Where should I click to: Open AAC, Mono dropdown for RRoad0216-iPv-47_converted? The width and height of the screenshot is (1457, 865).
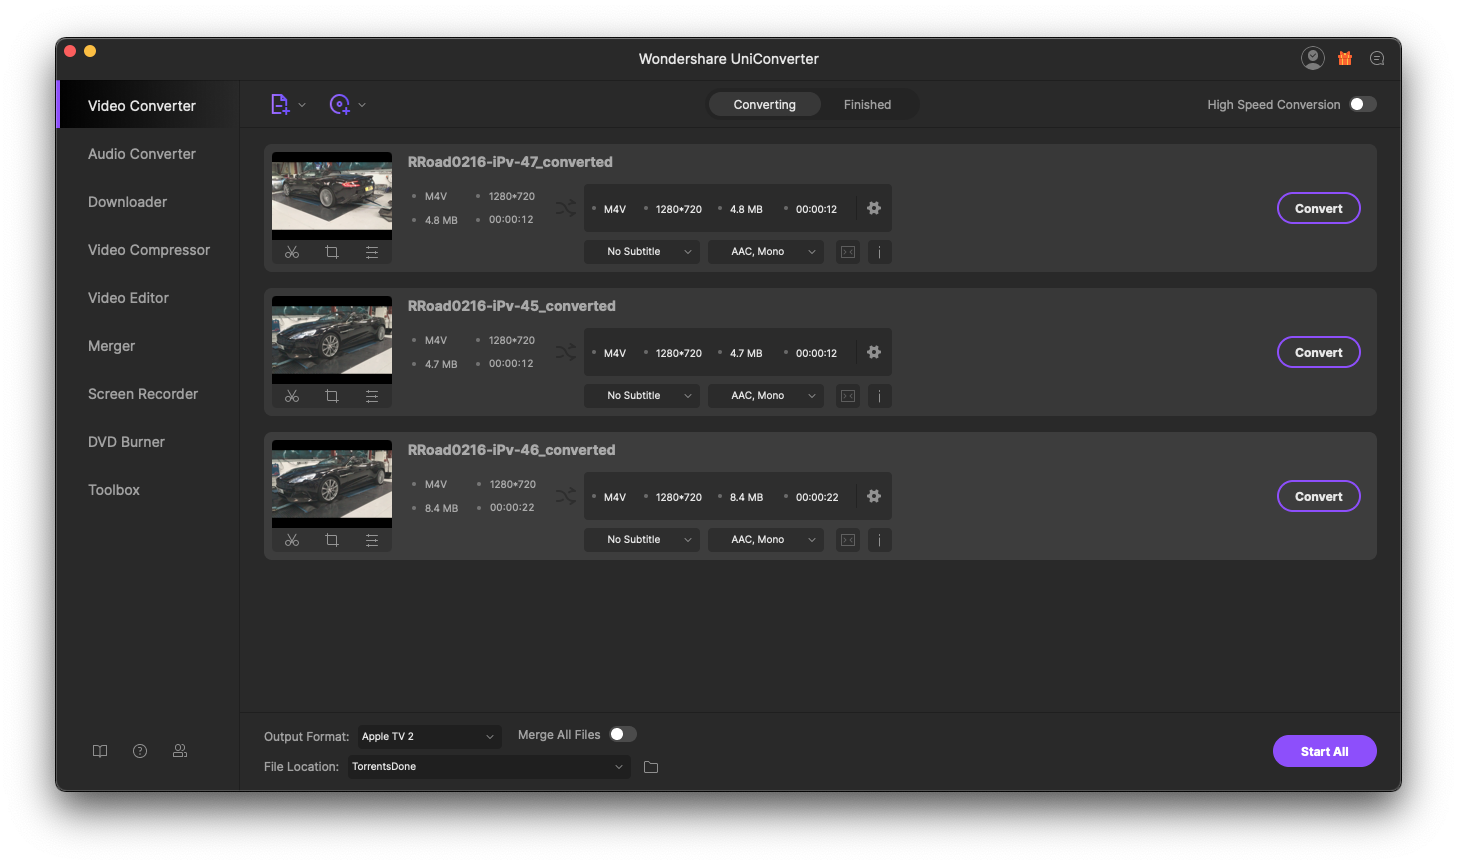point(766,252)
